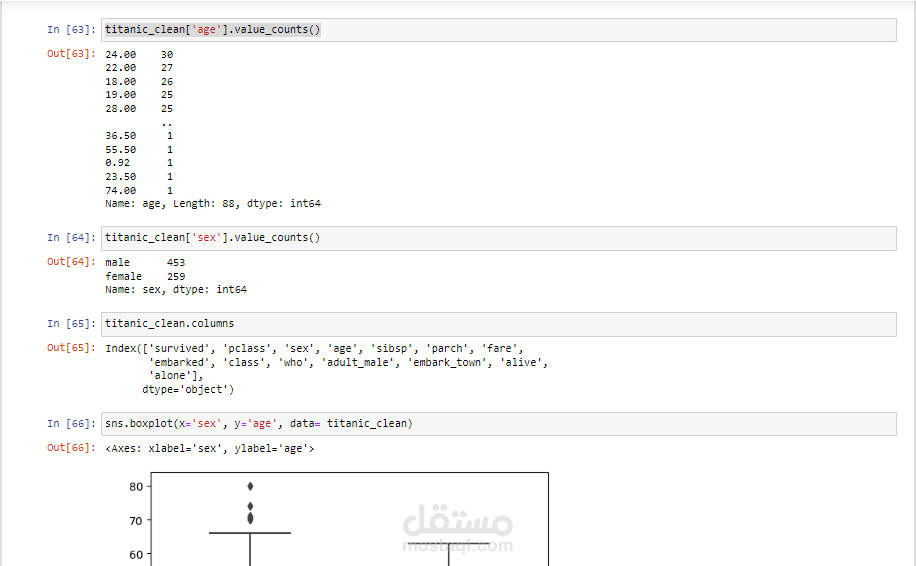
Task: Click the output row 19.00 25
Action: 139,95
